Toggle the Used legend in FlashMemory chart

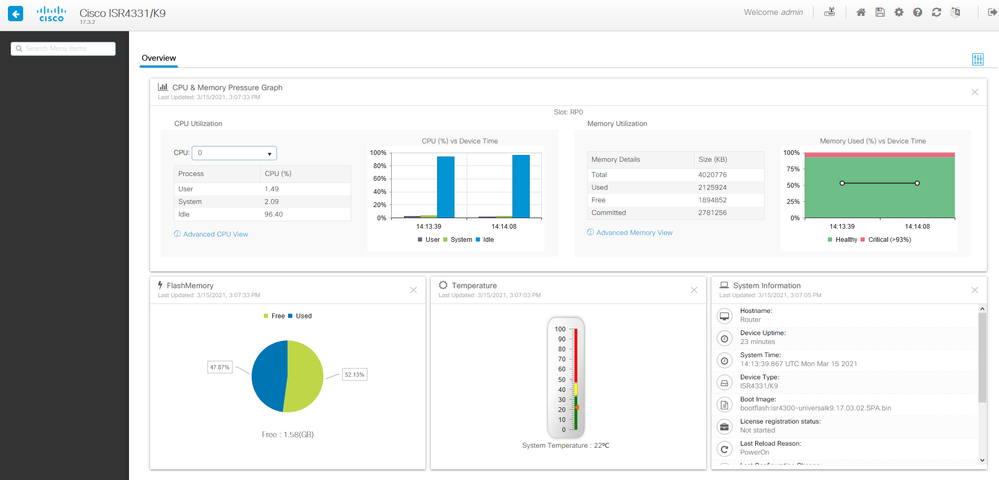(x=299, y=316)
